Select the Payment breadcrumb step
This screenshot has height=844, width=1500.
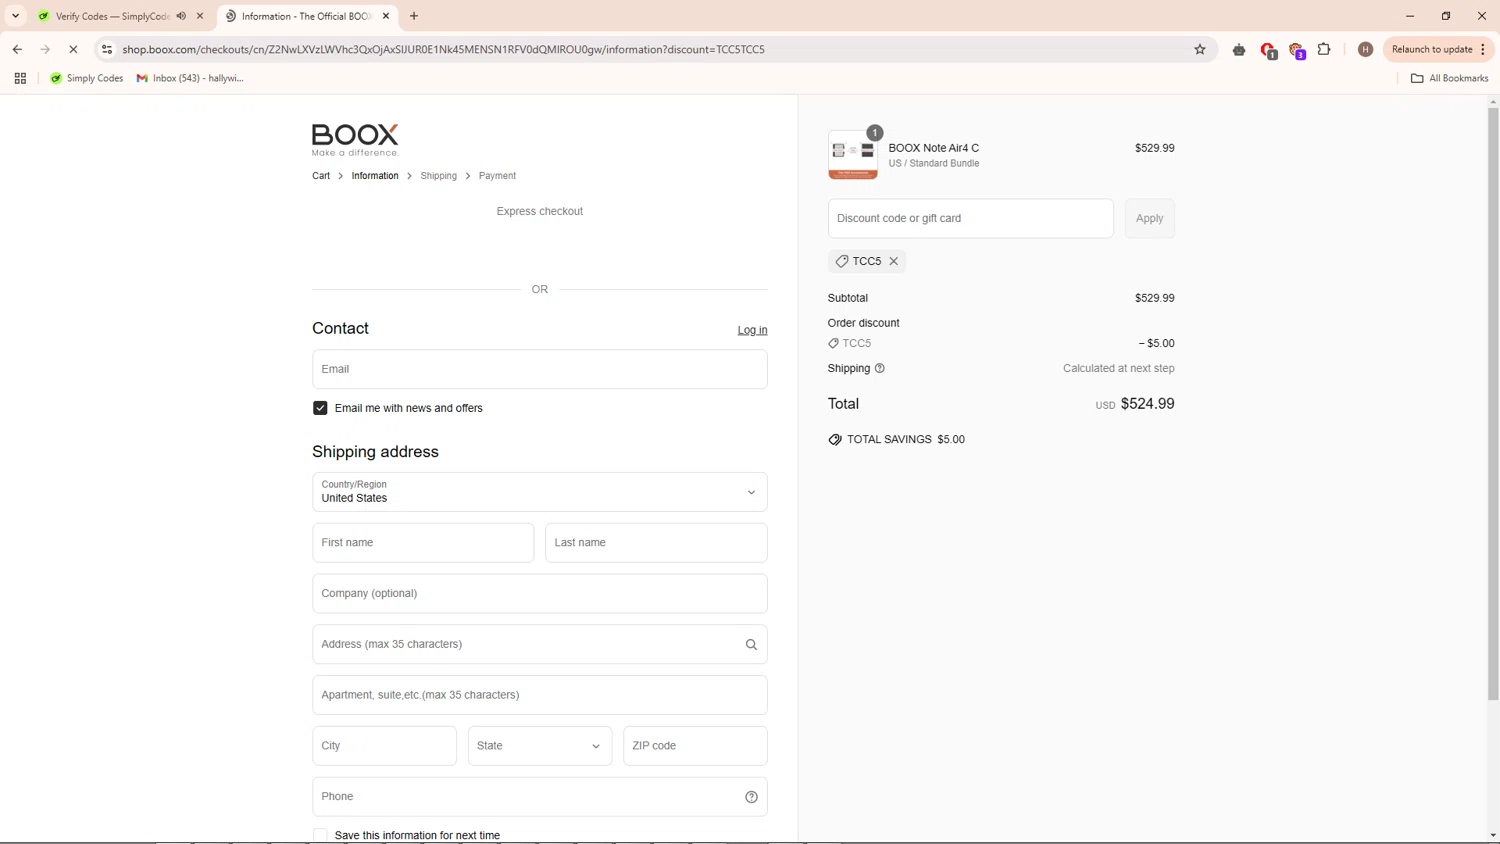pyautogui.click(x=497, y=176)
